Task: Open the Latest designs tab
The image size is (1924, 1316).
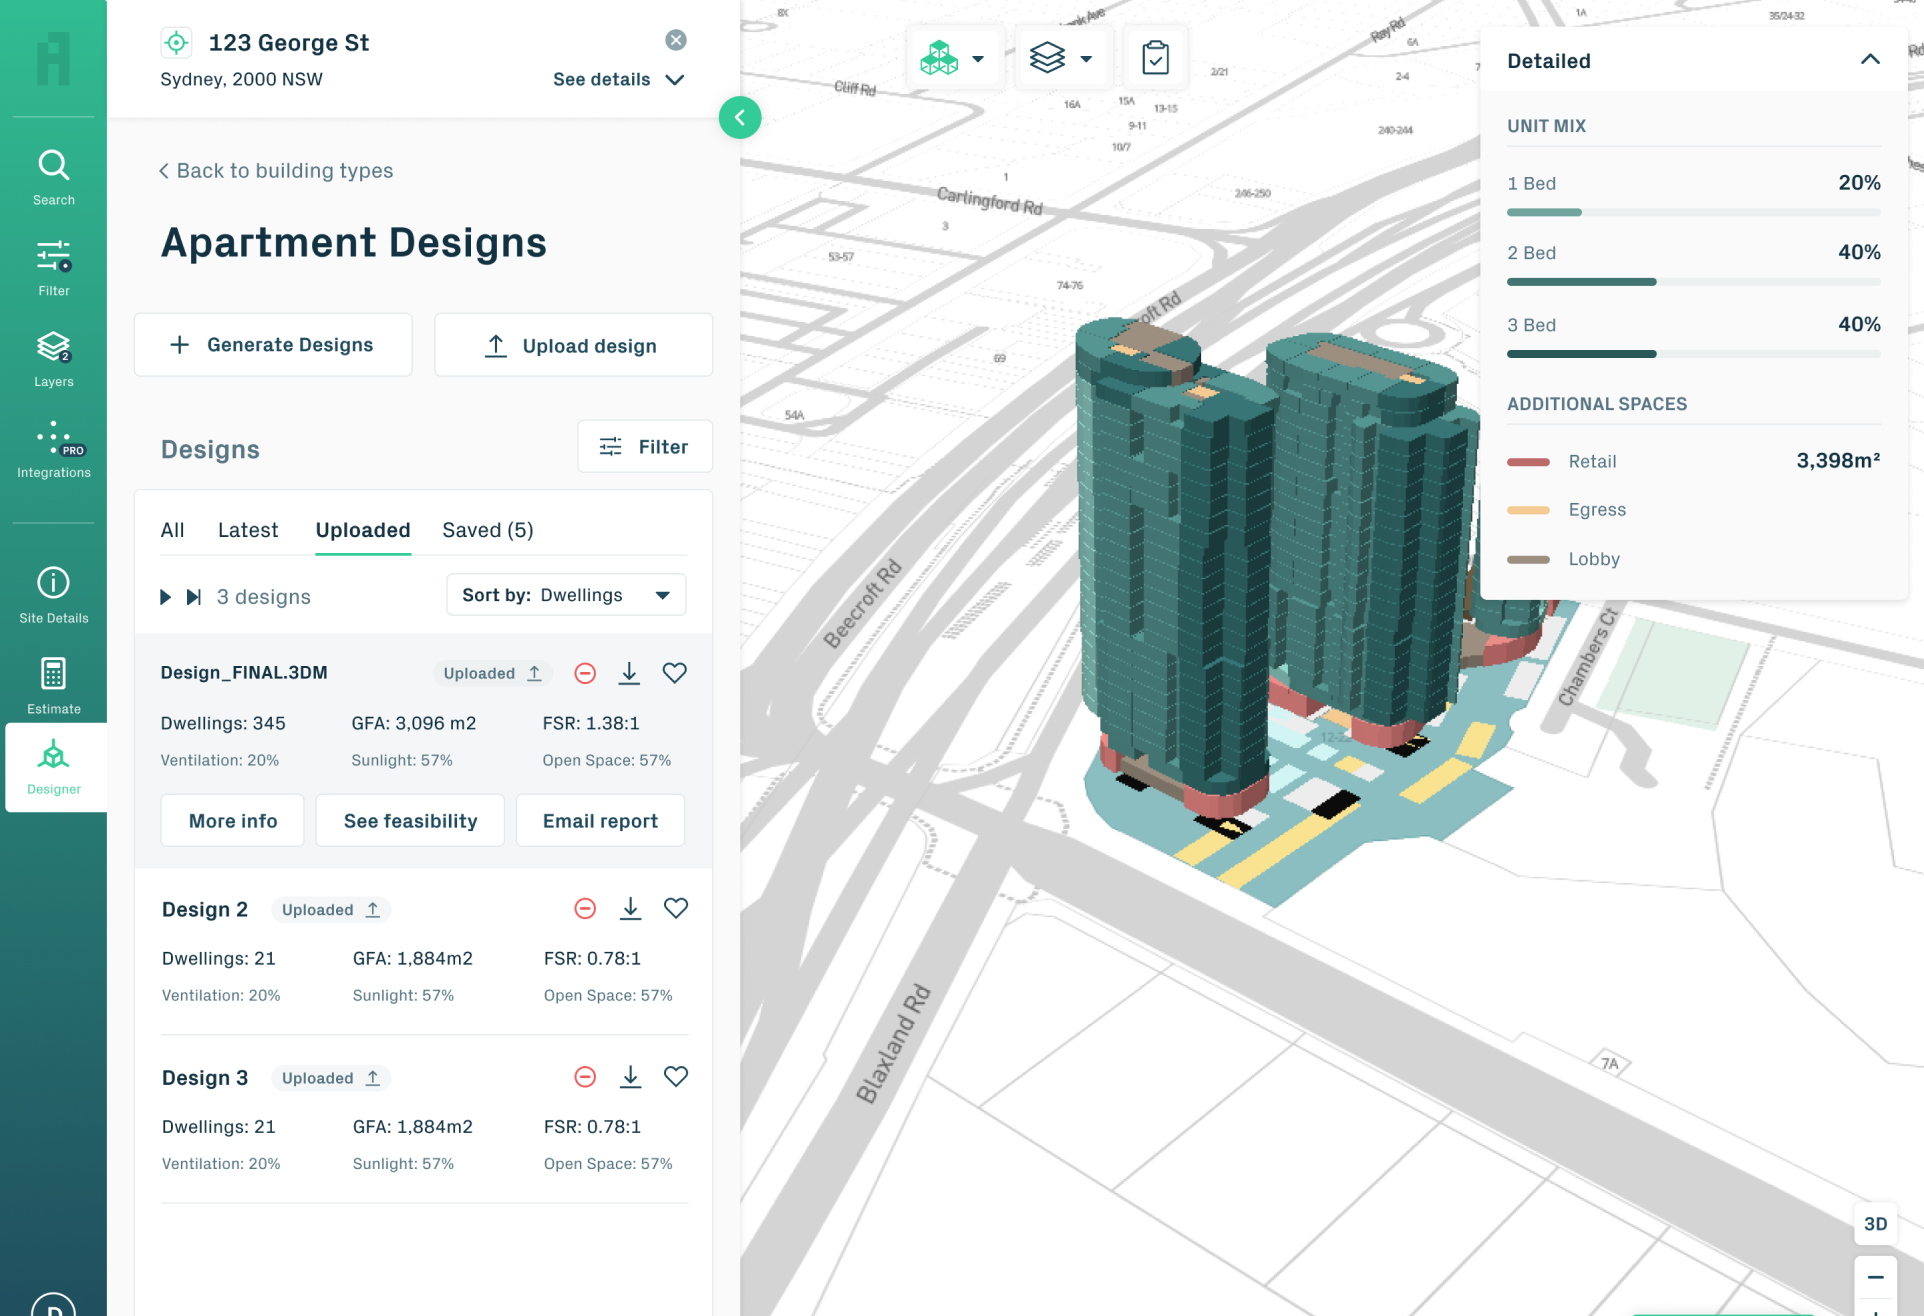Action: (248, 530)
